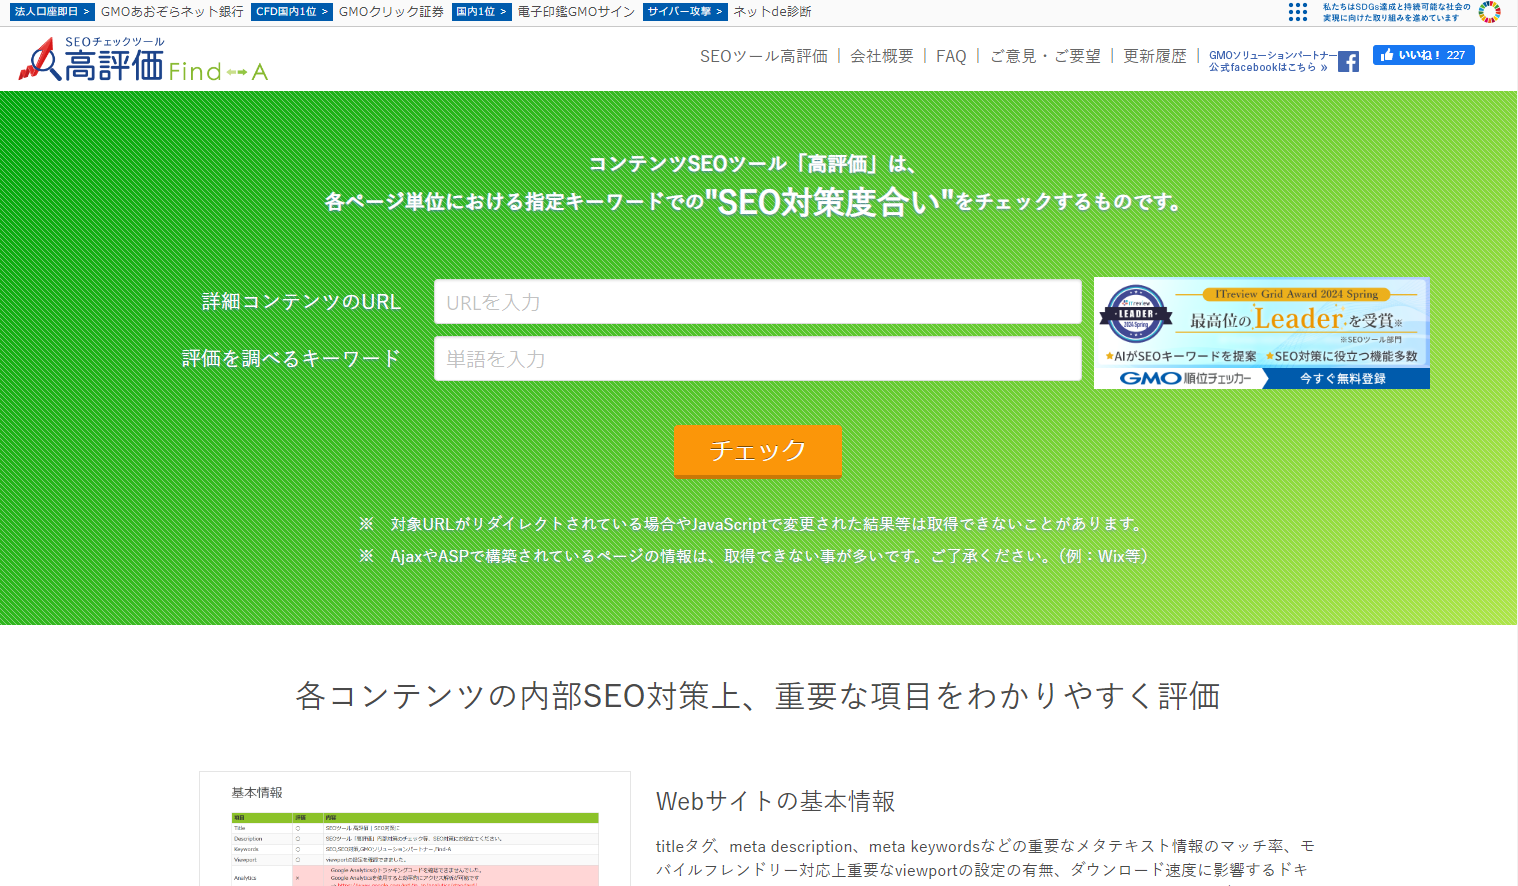Click the CFD国内1位 blue tag
Screen dimensions: 1518x886
click(x=292, y=12)
